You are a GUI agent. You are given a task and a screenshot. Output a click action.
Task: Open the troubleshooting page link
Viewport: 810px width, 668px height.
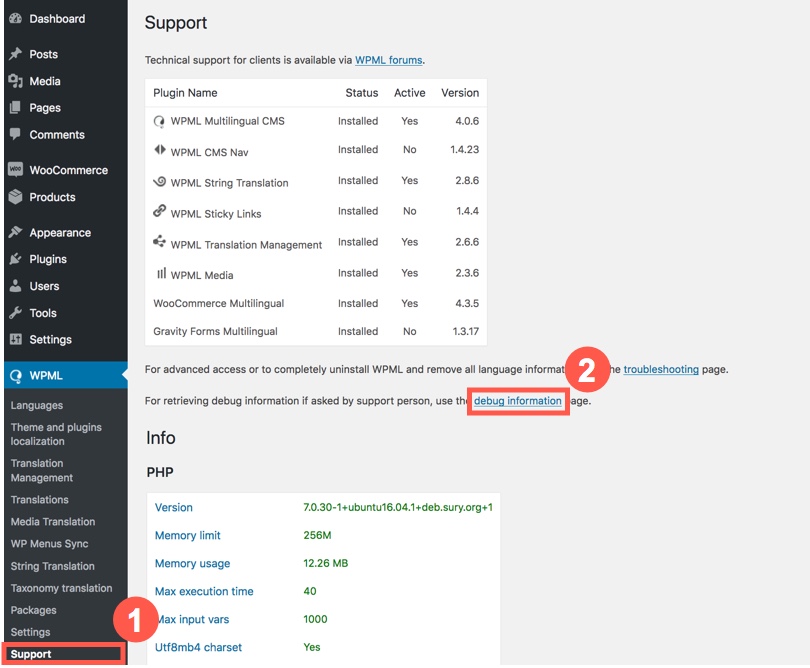pyautogui.click(x=661, y=369)
